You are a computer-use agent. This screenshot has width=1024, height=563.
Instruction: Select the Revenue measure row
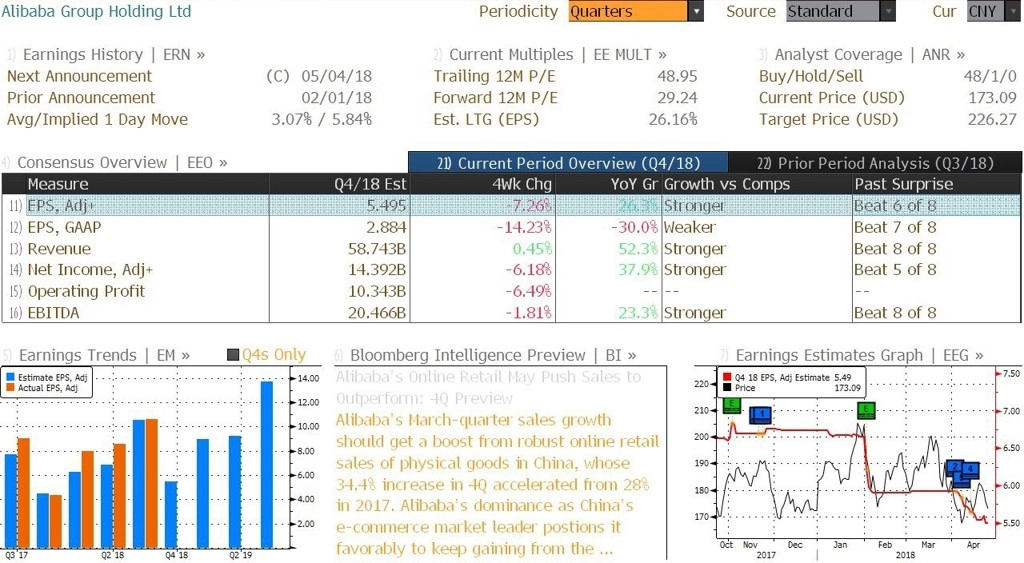tap(511, 249)
